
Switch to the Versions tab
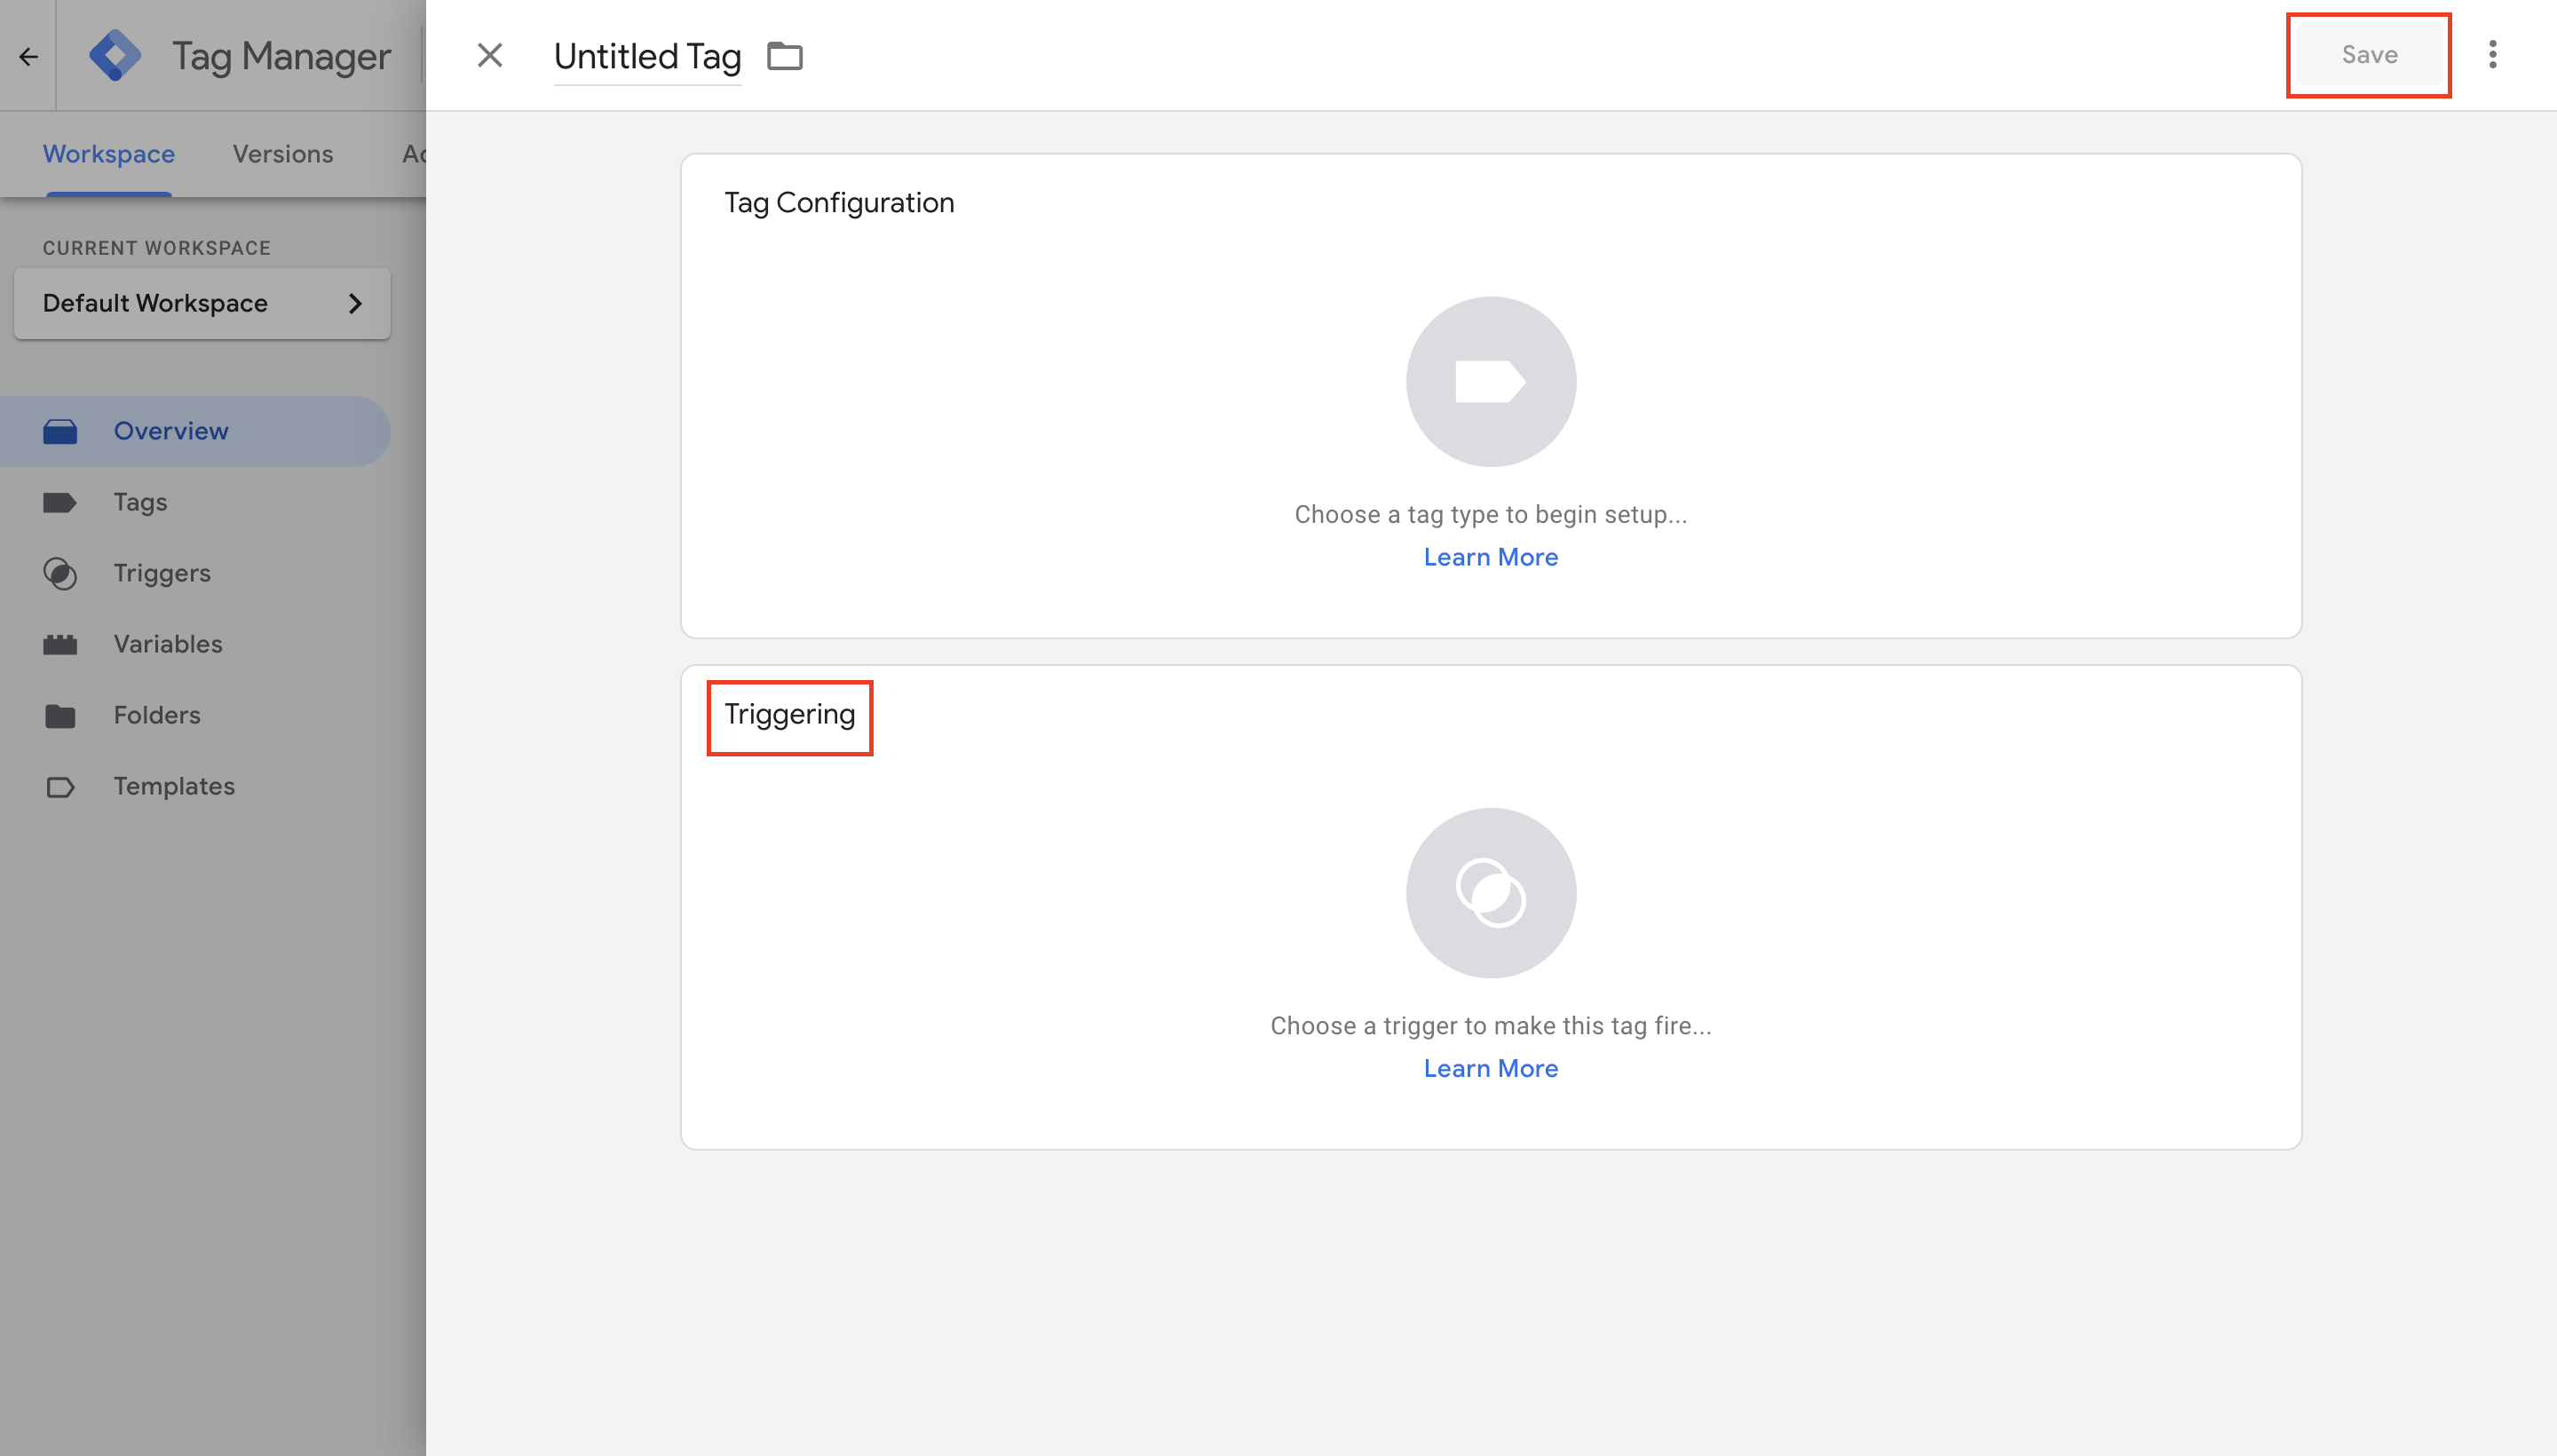pos(283,154)
